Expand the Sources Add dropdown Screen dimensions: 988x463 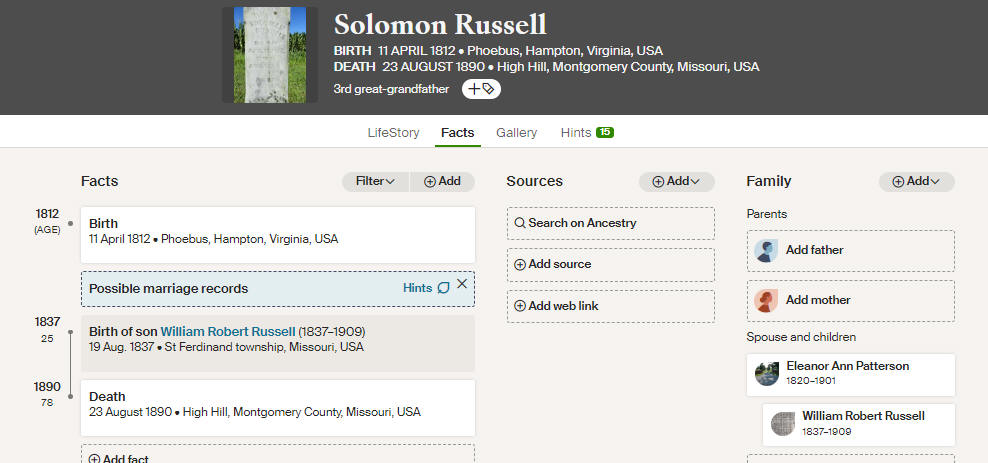pos(677,181)
